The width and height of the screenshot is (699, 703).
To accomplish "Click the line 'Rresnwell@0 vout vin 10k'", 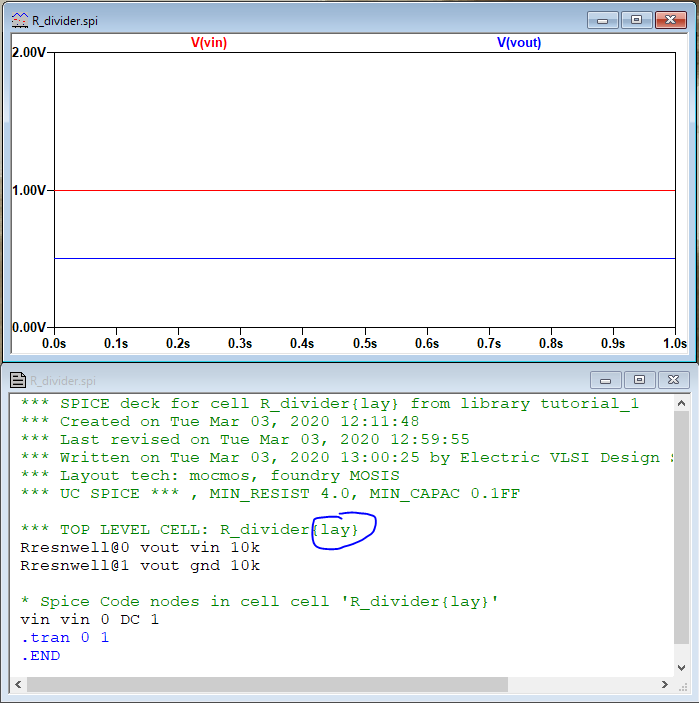I will (x=140, y=548).
